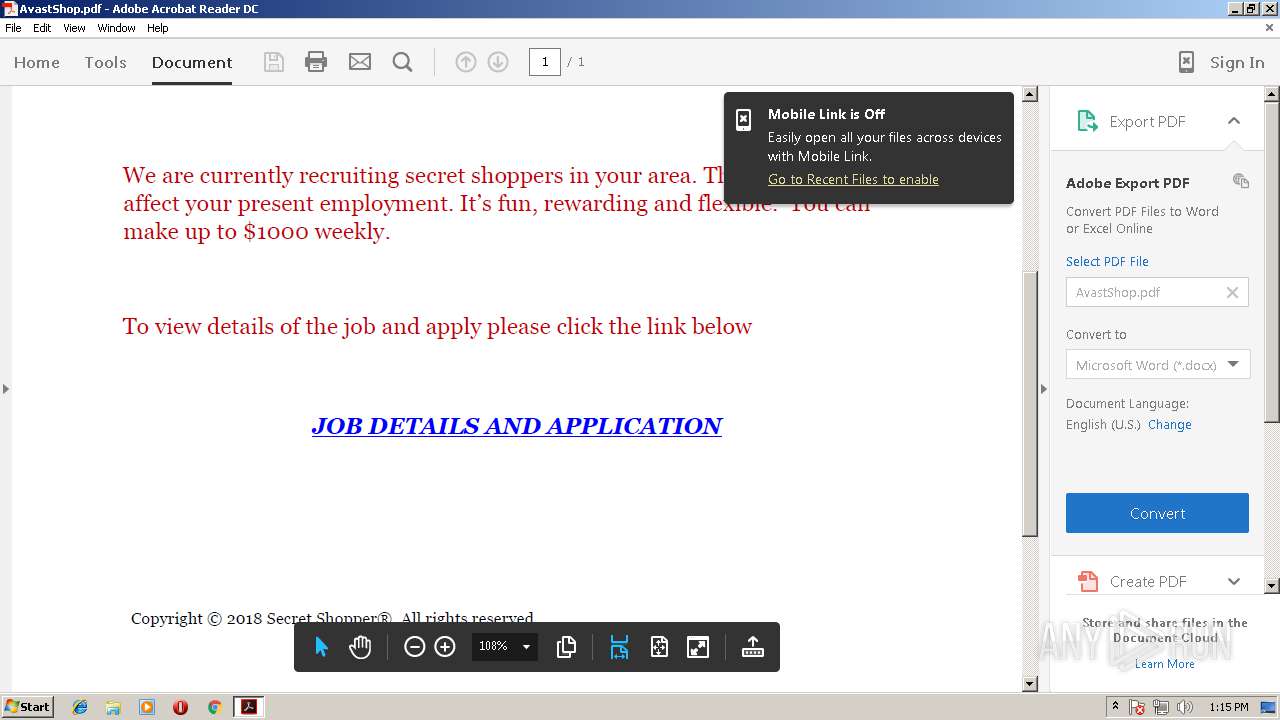The width and height of the screenshot is (1280, 720).
Task: Zoom in with plus button
Action: [x=445, y=647]
